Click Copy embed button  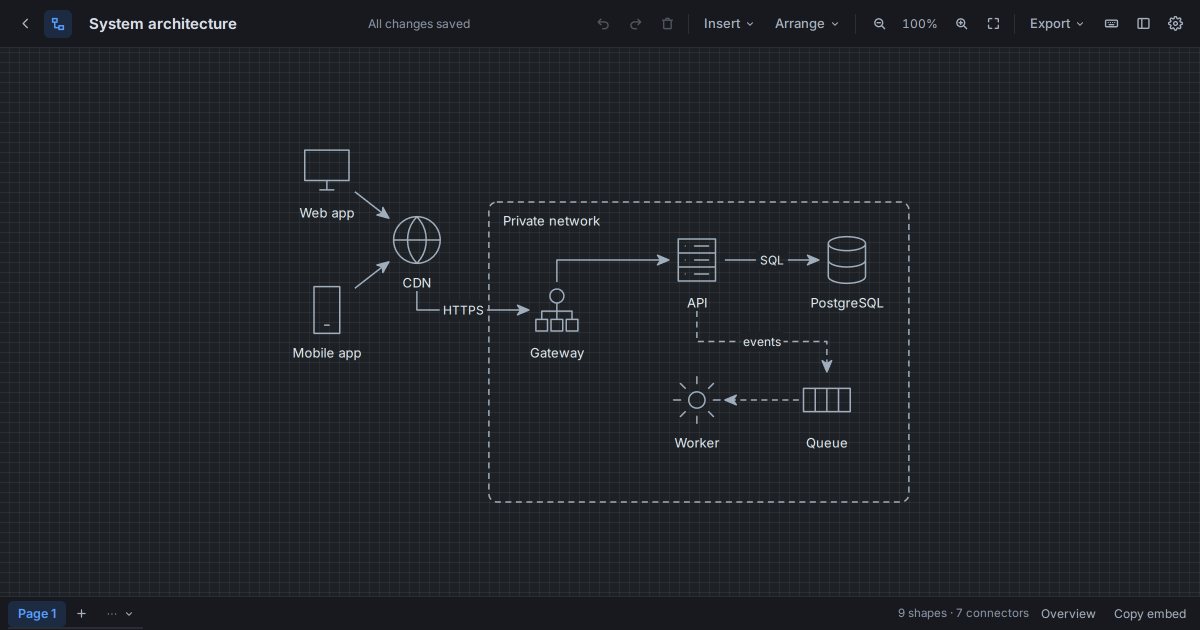coord(1150,613)
